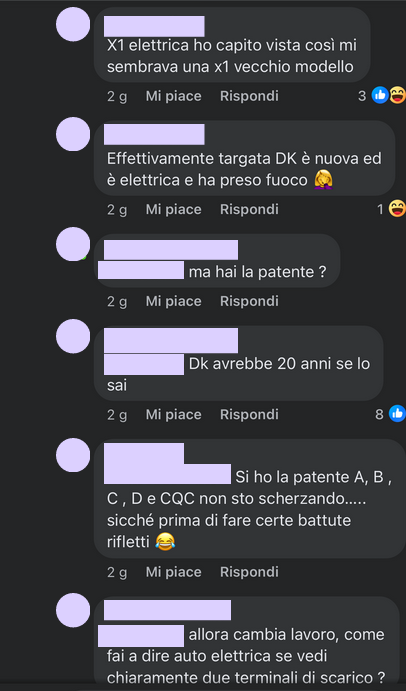
Task: Click like reaction icon on 'Dk avrebbe 20 anni' comment
Action: pos(397,414)
